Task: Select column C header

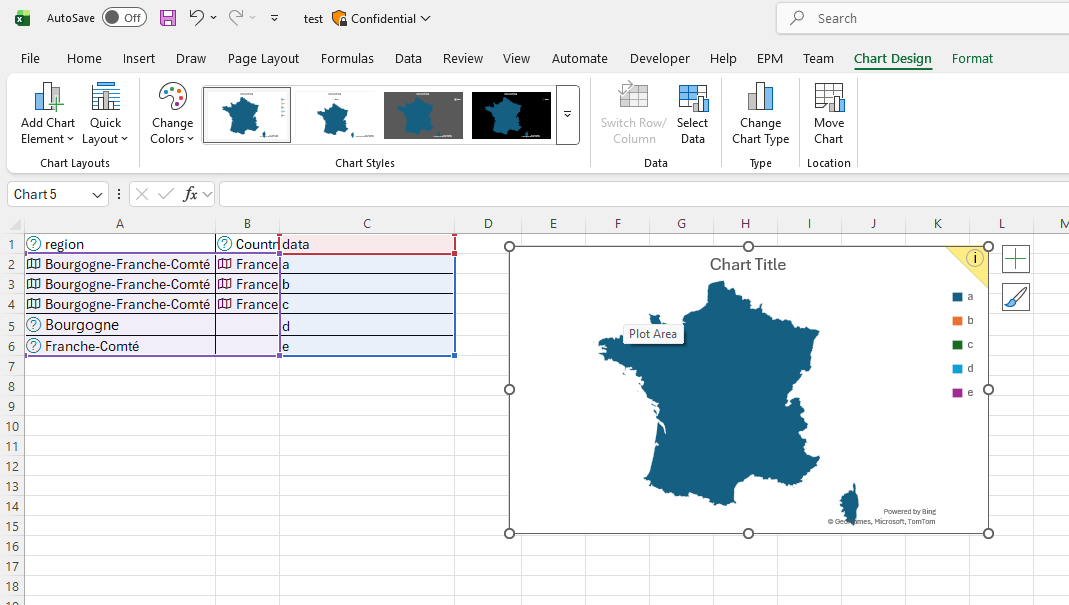Action: tap(367, 224)
